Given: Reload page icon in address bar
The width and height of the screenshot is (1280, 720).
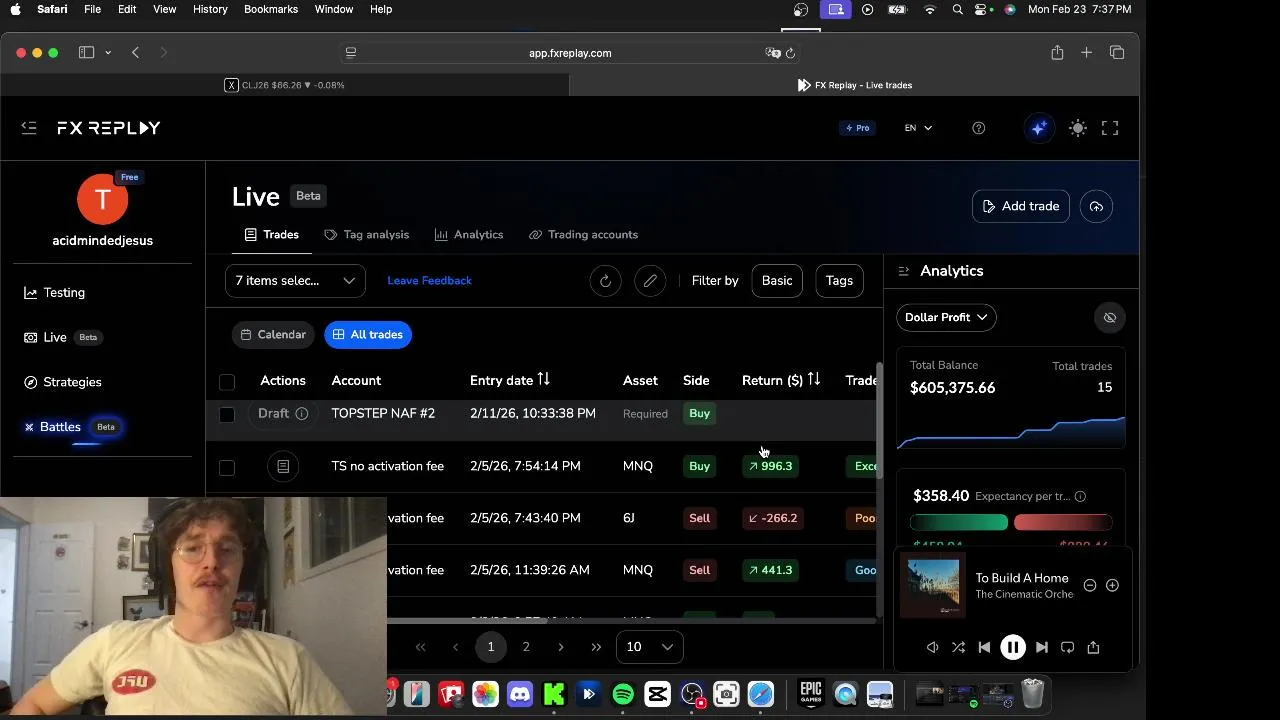Looking at the screenshot, I should pyautogui.click(x=790, y=53).
